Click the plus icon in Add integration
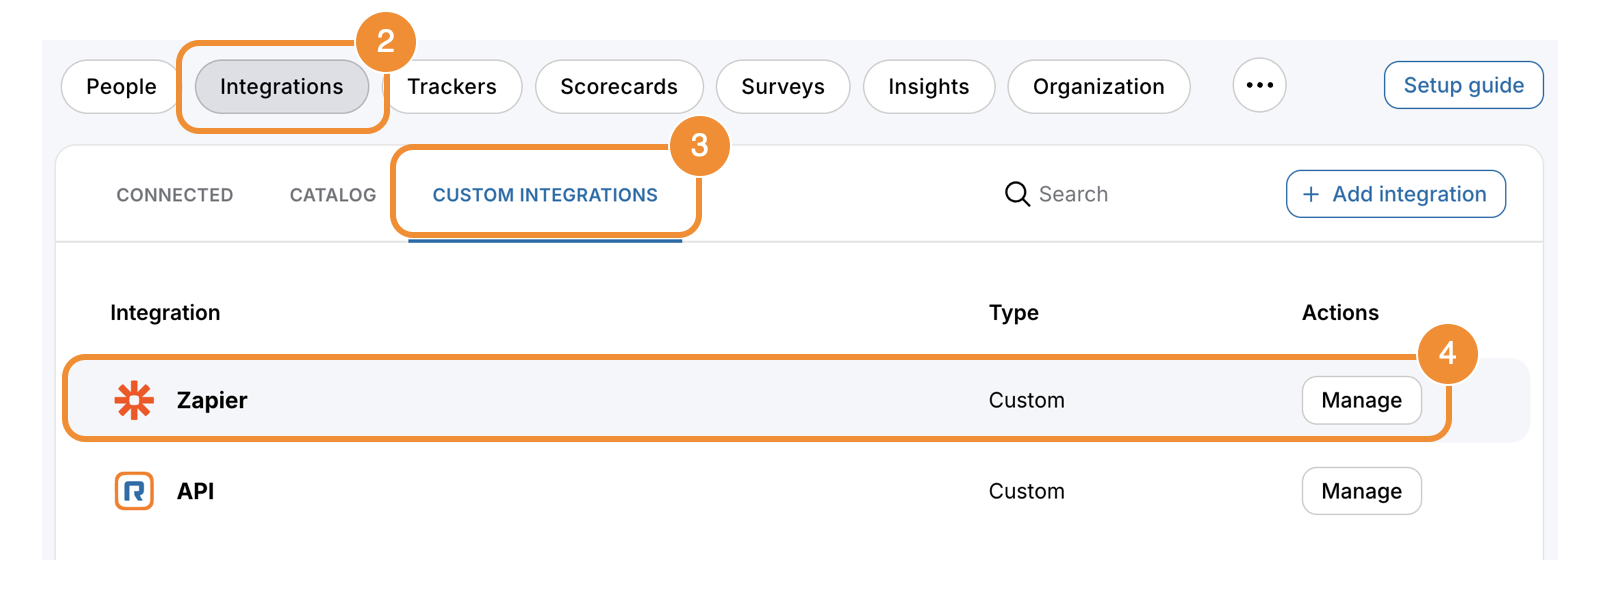The image size is (1600, 600). pos(1311,194)
